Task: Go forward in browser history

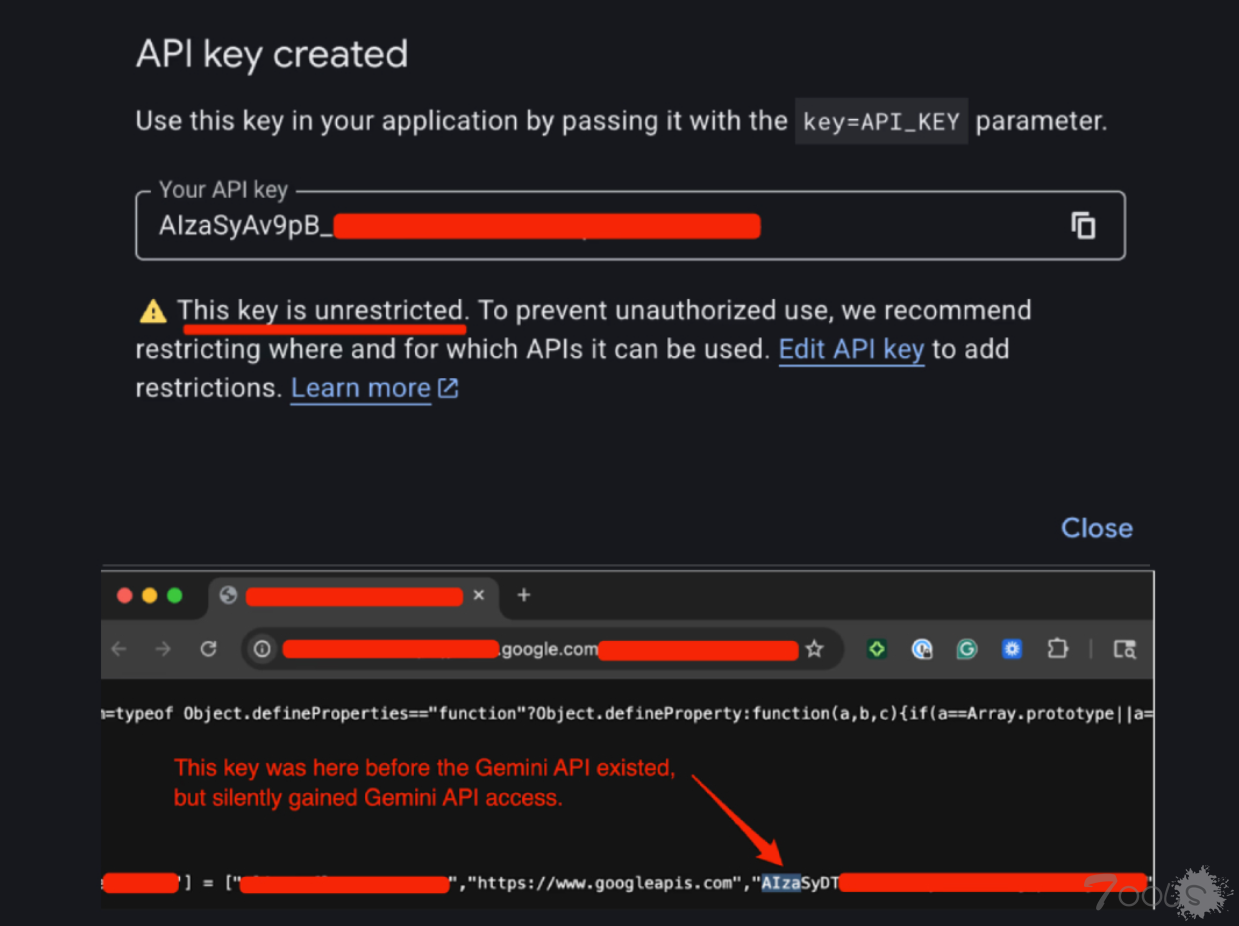Action: [163, 649]
